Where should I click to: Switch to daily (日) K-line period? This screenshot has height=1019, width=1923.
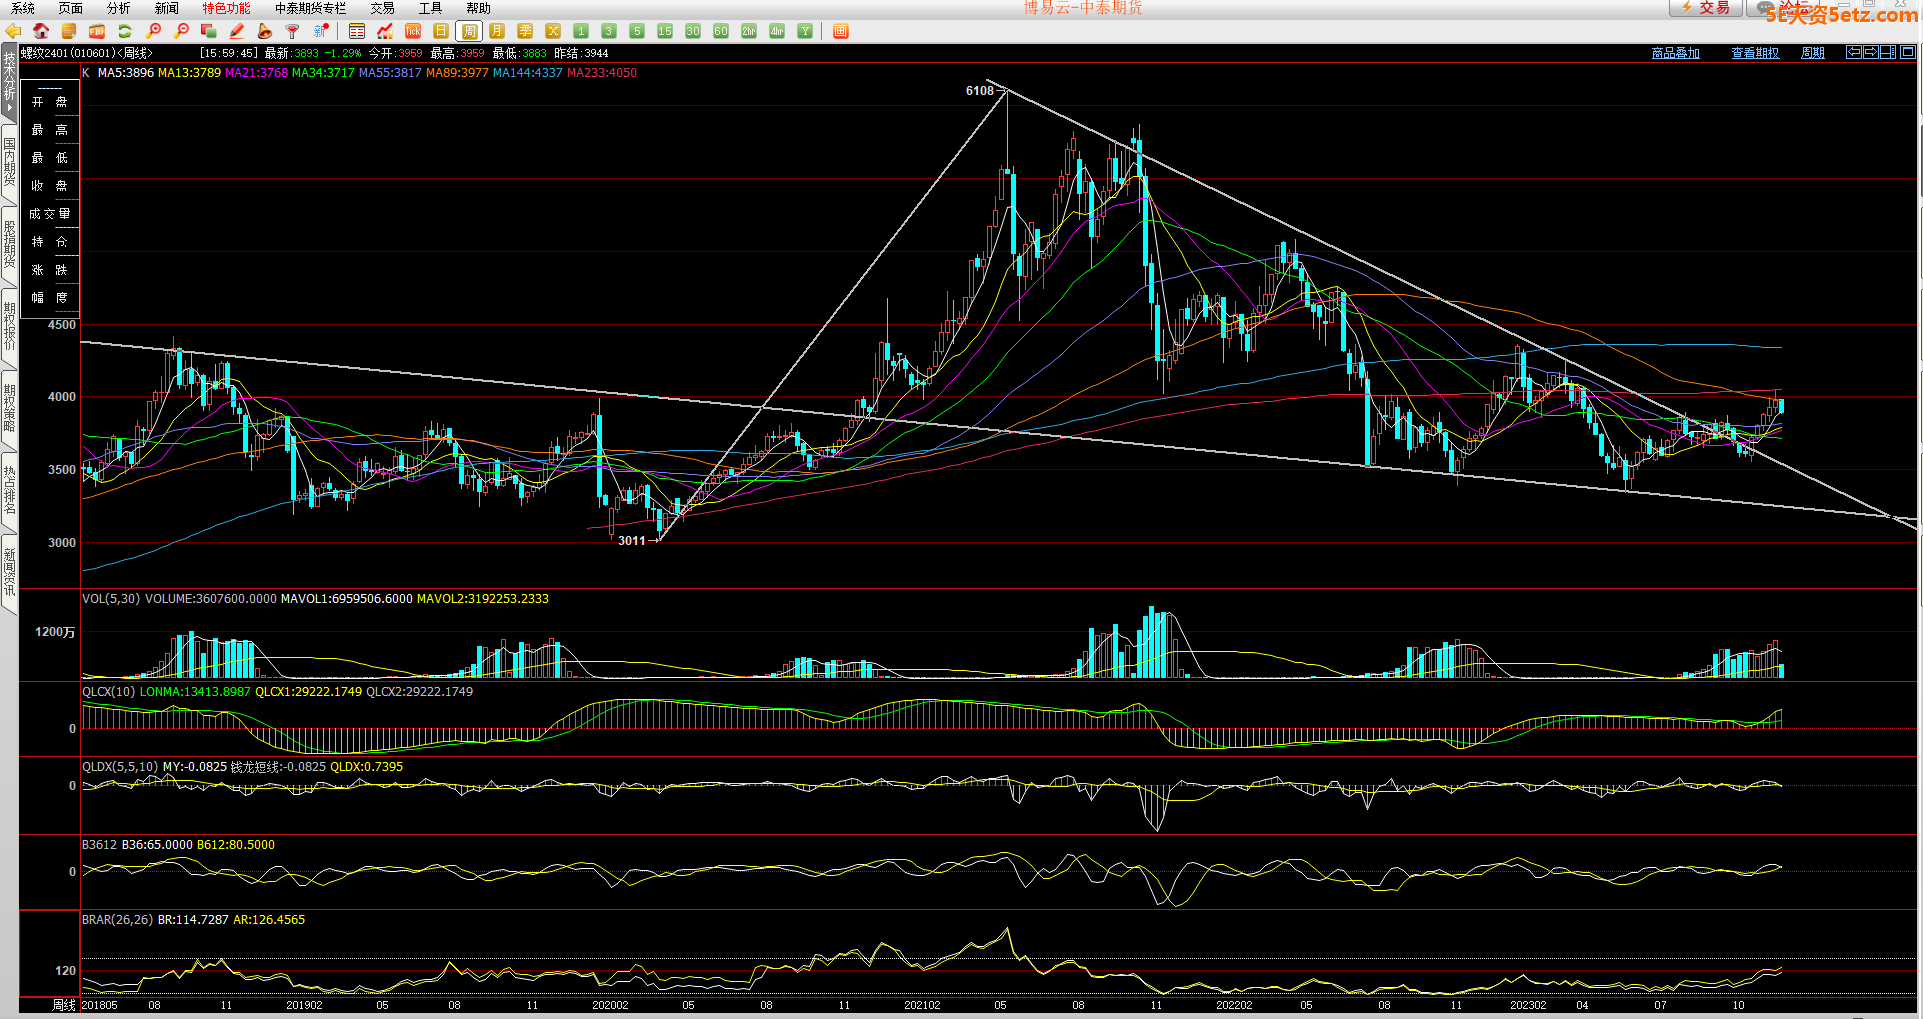tap(441, 31)
